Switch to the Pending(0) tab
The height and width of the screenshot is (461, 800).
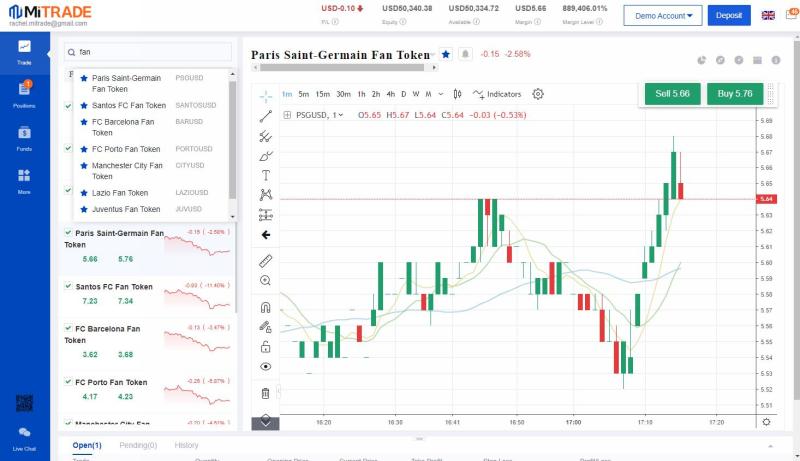(138, 445)
